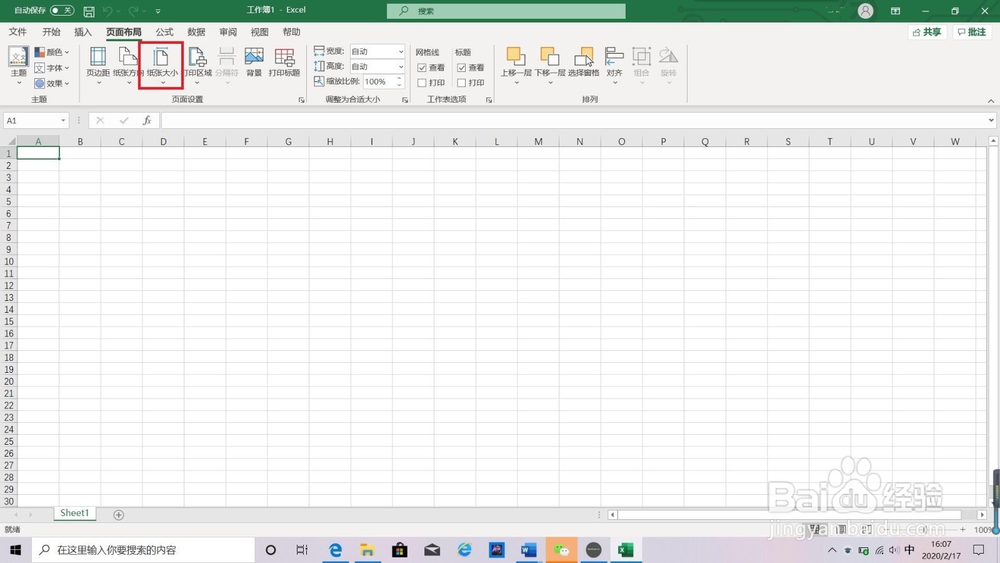Screen dimensions: 1000x563
Task: Click the Share (共享) button
Action: point(927,32)
